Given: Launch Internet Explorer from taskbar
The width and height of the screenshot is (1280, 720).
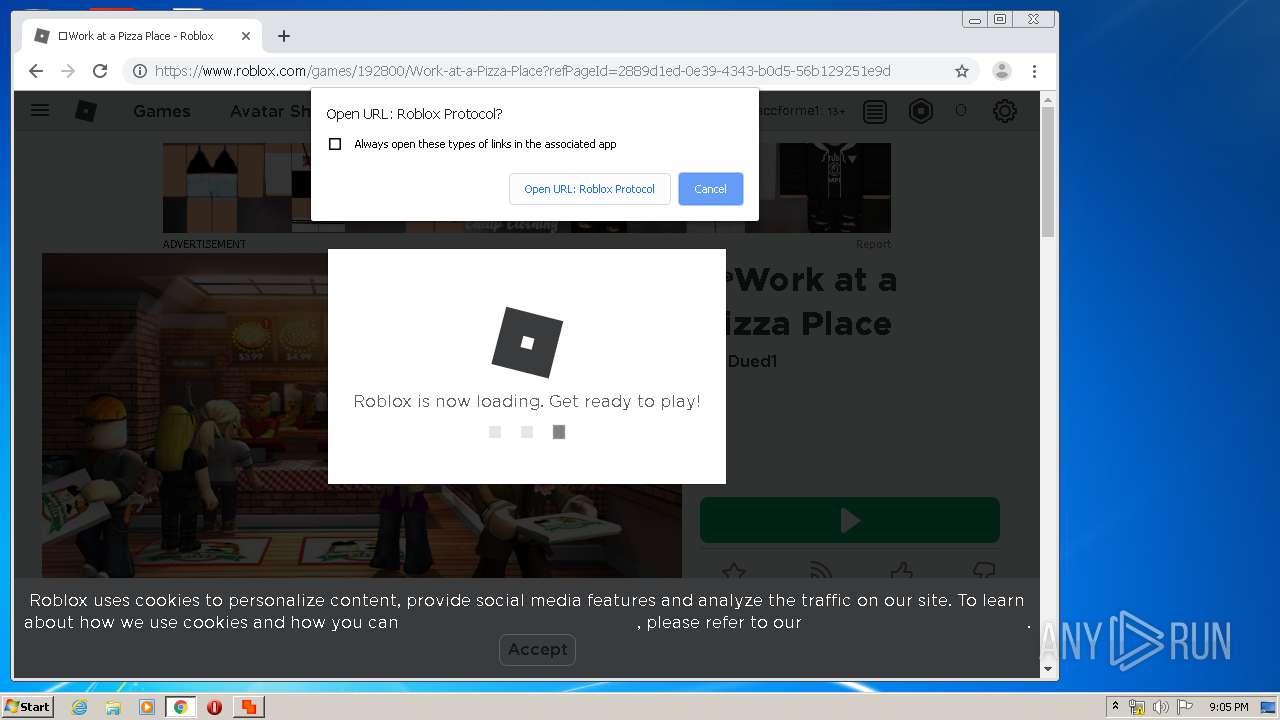Looking at the screenshot, I should coord(80,707).
